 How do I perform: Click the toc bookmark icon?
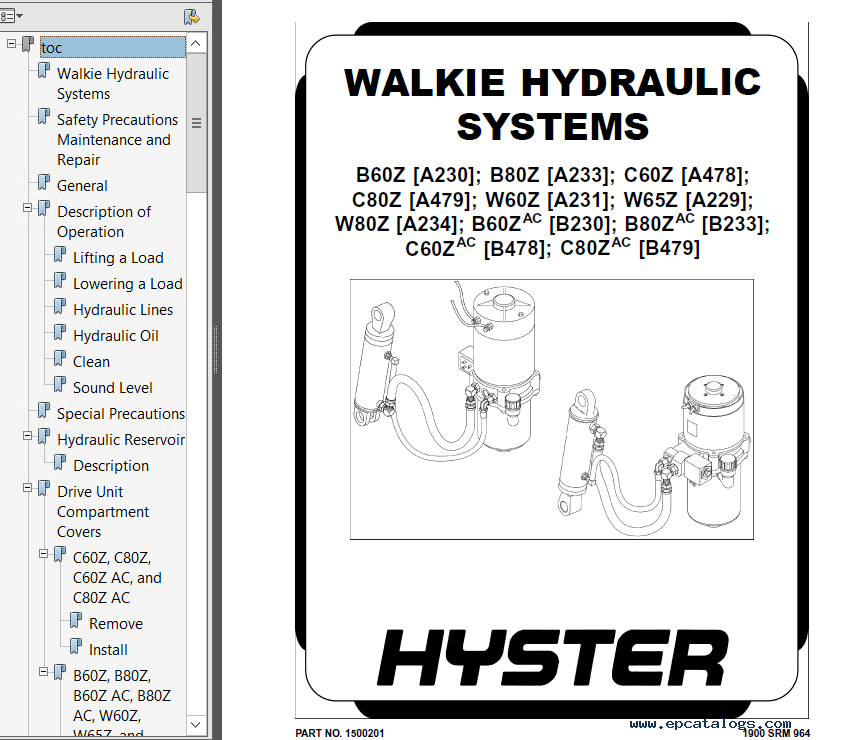[x=27, y=45]
